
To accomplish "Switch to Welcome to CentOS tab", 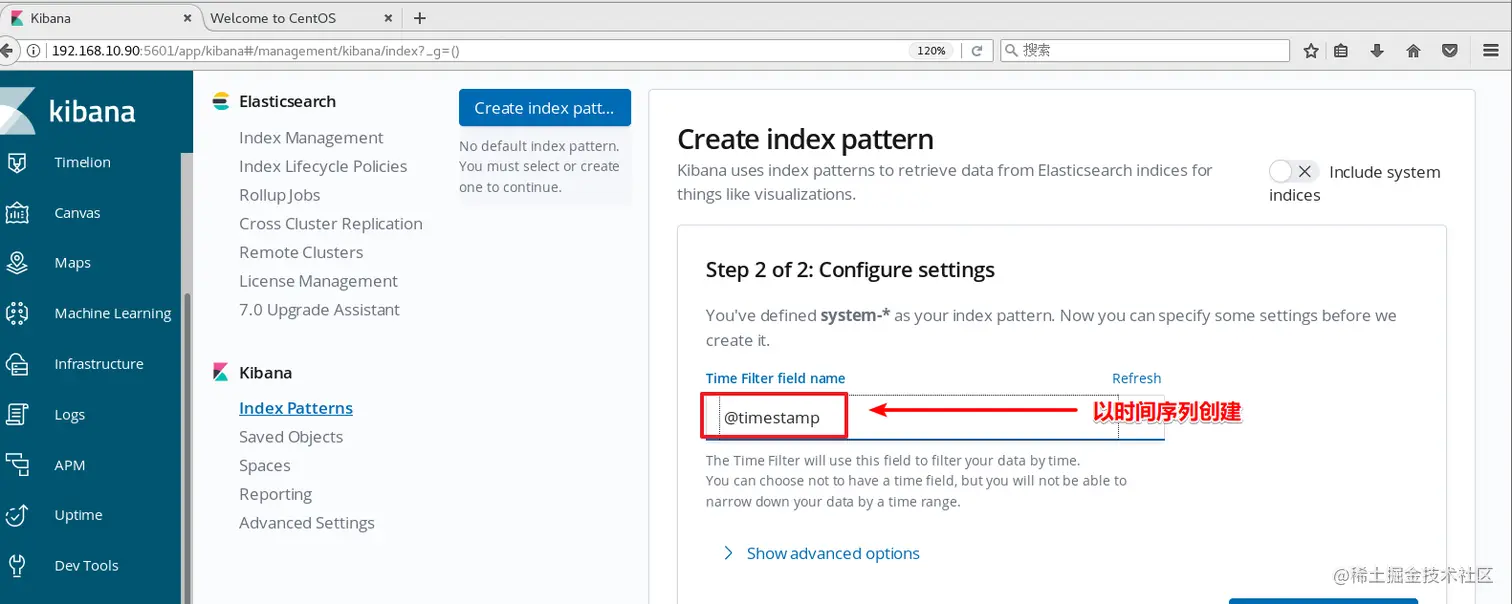I will [x=301, y=18].
